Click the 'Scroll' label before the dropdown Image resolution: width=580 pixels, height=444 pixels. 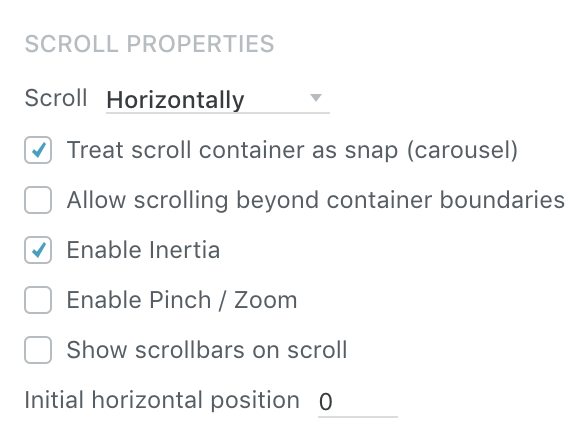[56, 98]
